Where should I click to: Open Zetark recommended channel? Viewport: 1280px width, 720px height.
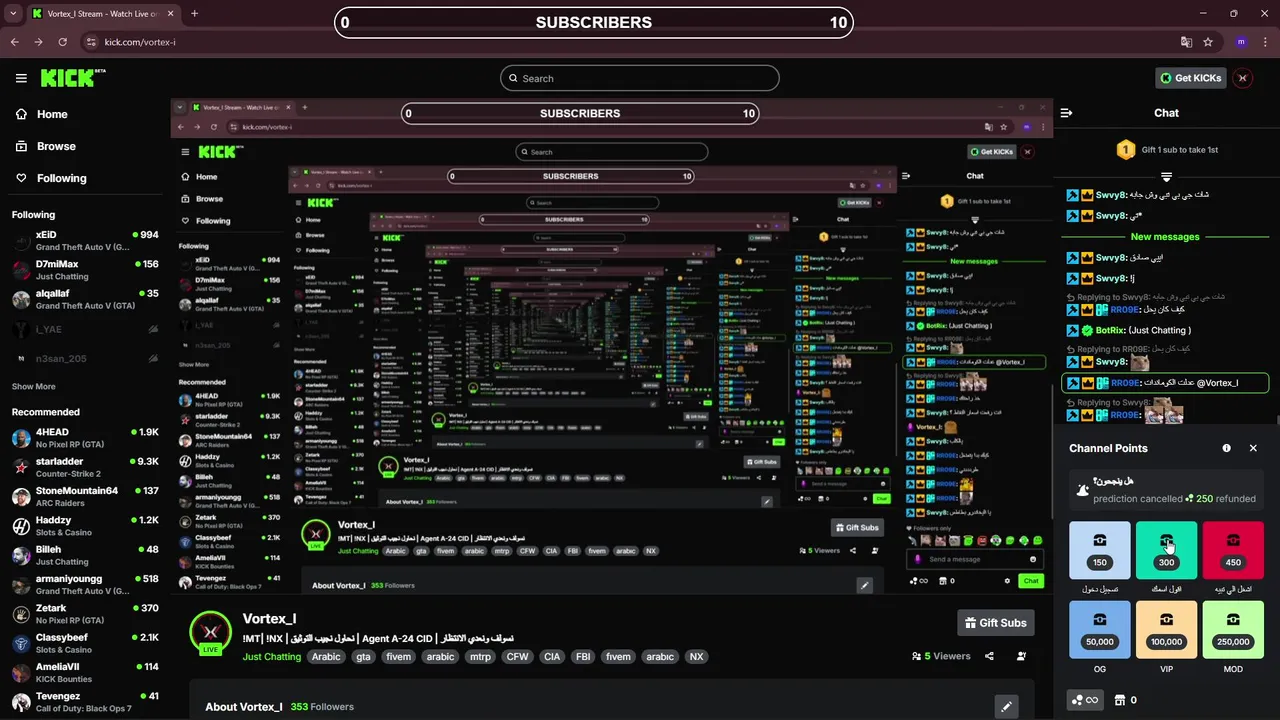[x=85, y=614]
